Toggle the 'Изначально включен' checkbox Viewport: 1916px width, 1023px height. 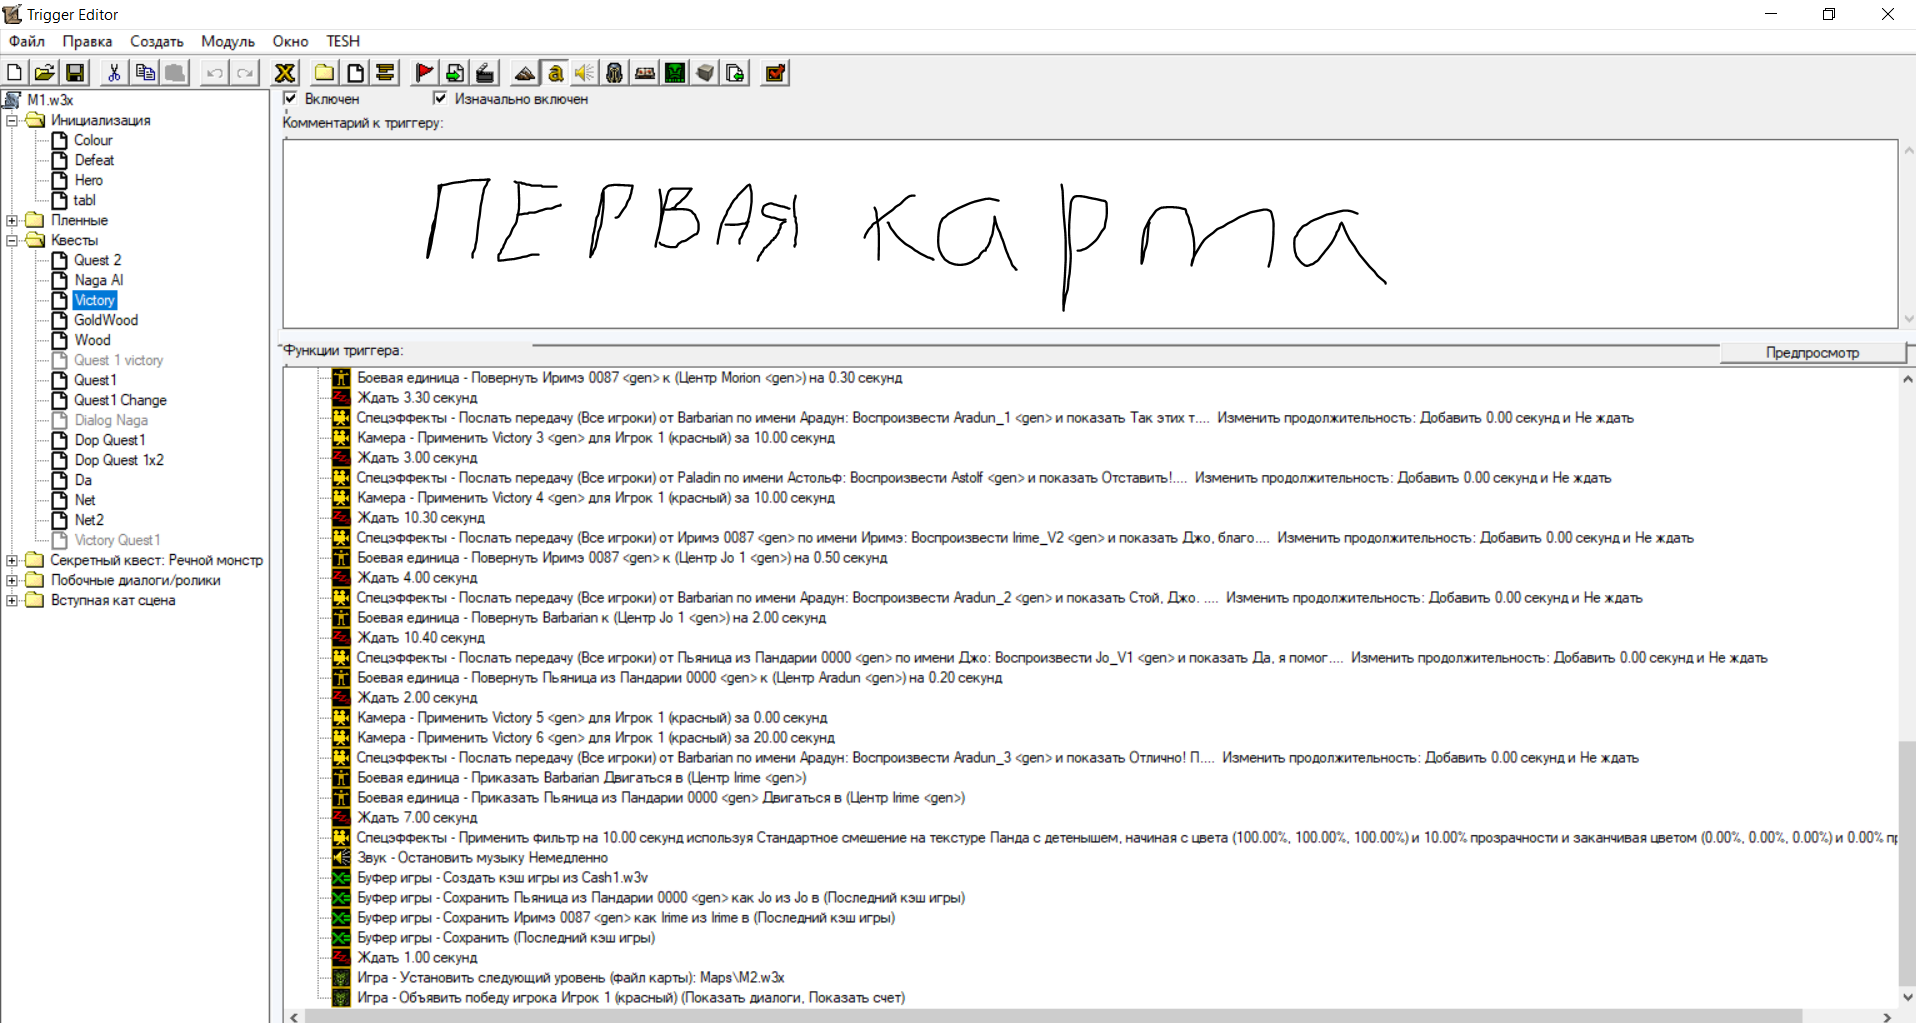[440, 98]
